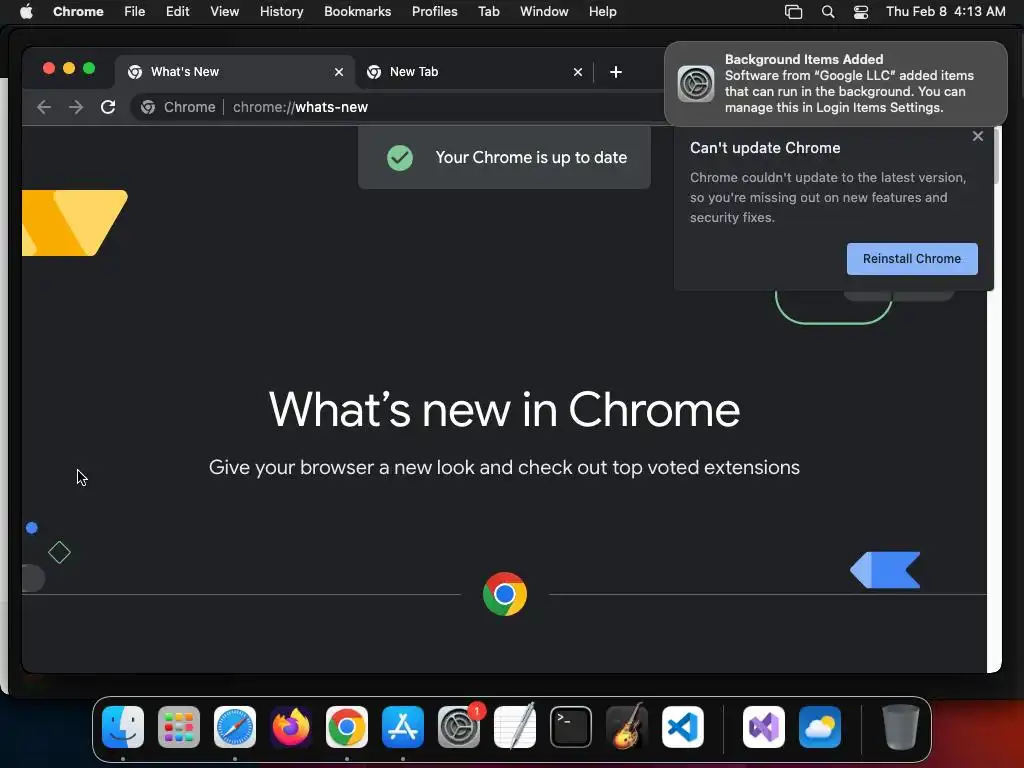The image size is (1024, 768).
Task: Close the New Tab tab
Action: click(578, 72)
